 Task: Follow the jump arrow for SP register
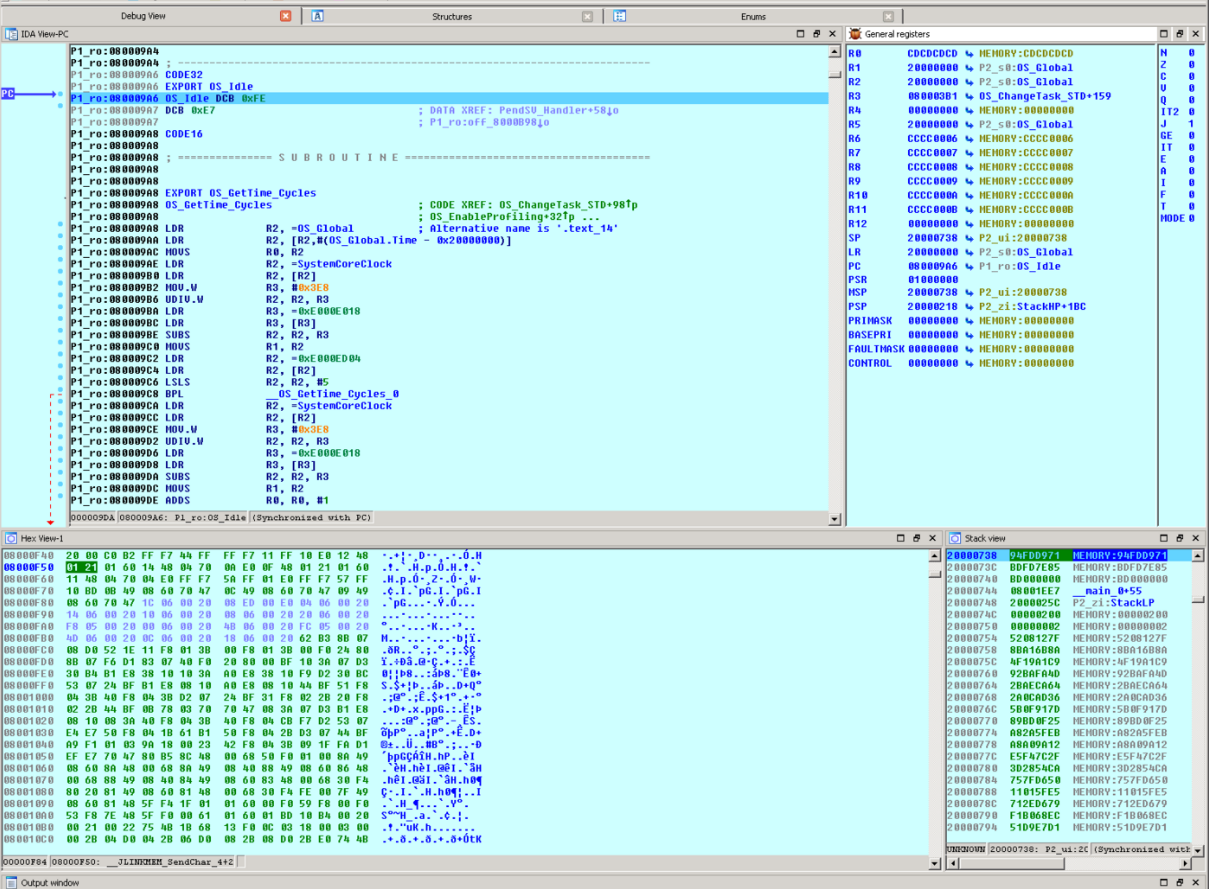(x=971, y=237)
